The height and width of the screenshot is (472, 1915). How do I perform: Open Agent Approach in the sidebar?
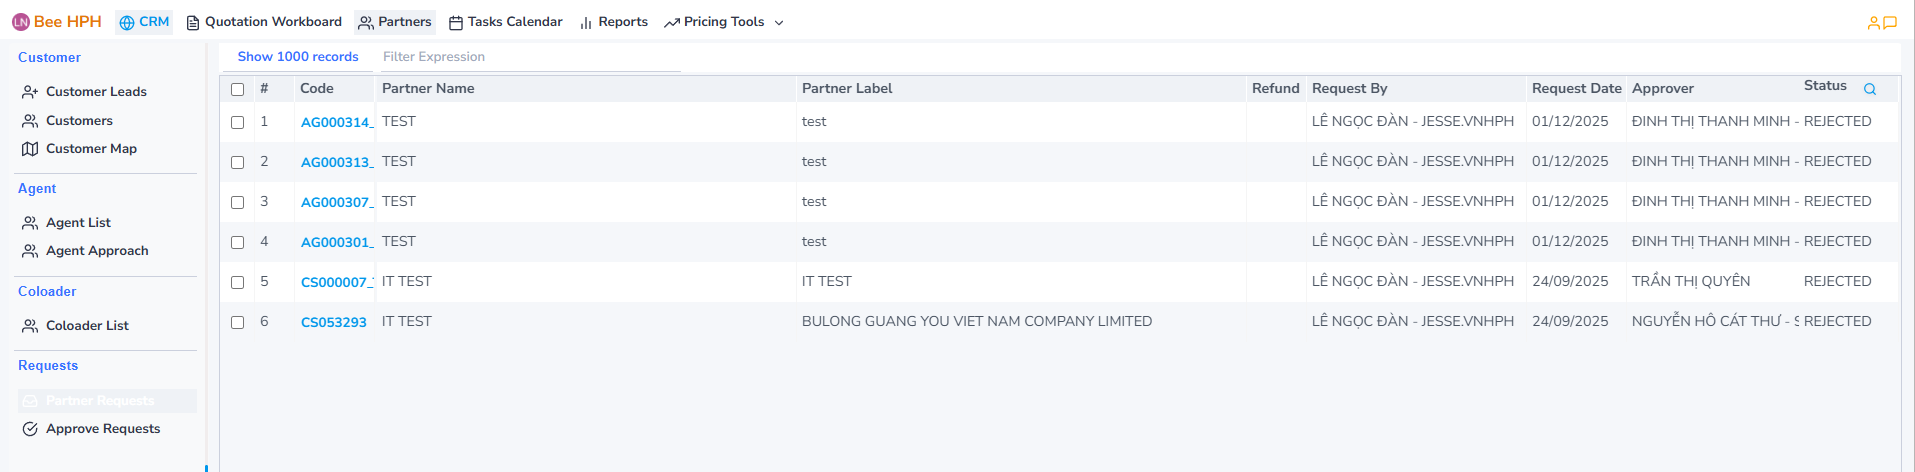click(97, 251)
